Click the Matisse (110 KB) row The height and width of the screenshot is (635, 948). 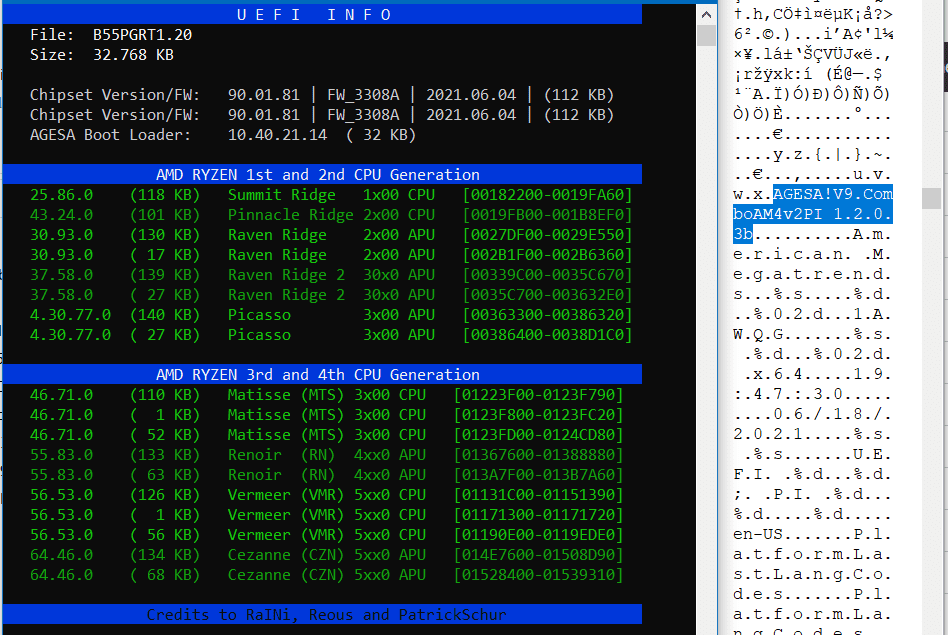tap(326, 394)
